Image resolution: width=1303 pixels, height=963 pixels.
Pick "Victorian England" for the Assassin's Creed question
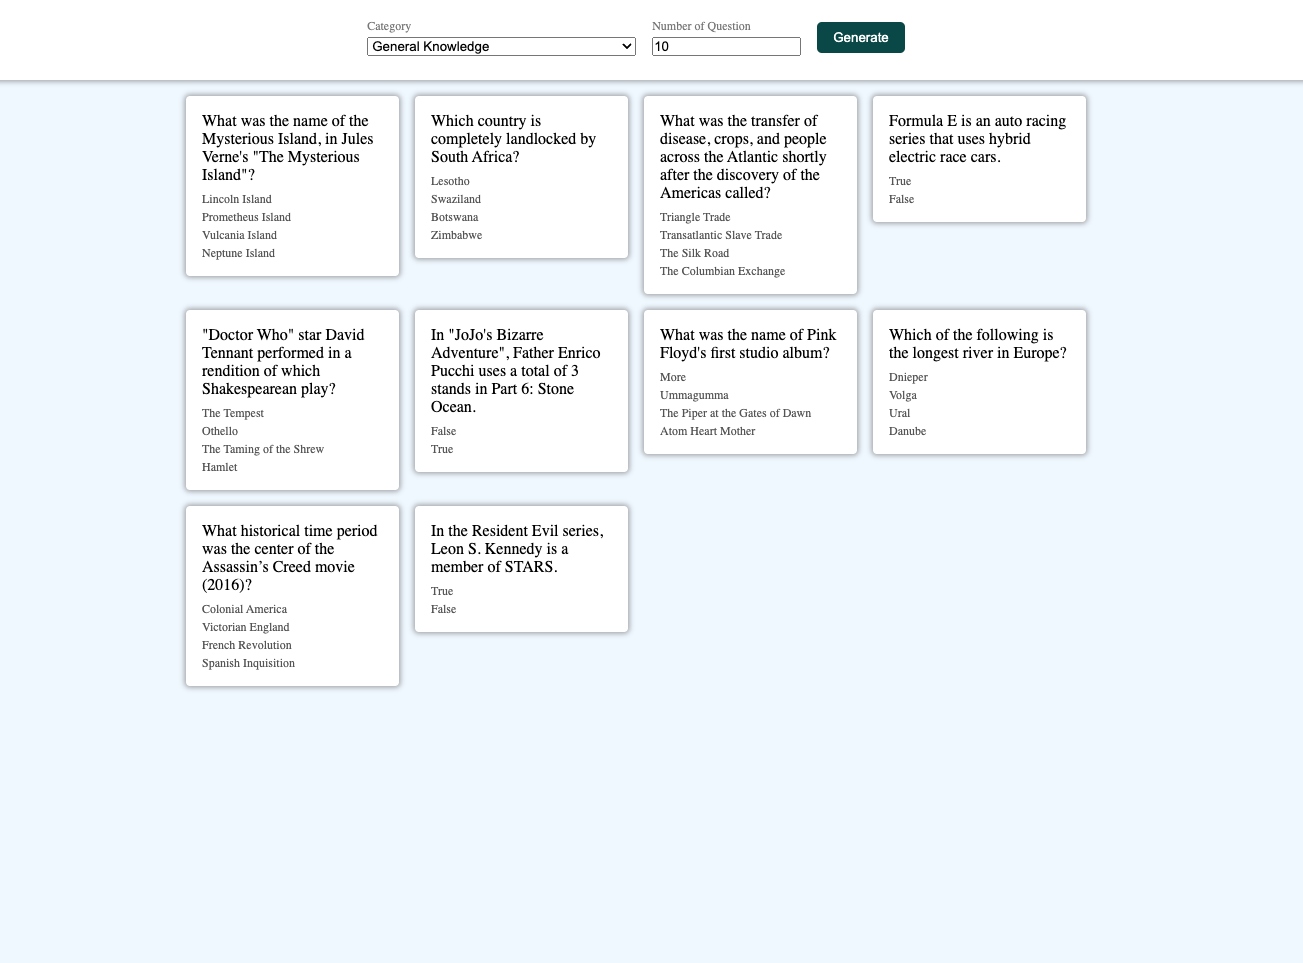pyautogui.click(x=245, y=627)
